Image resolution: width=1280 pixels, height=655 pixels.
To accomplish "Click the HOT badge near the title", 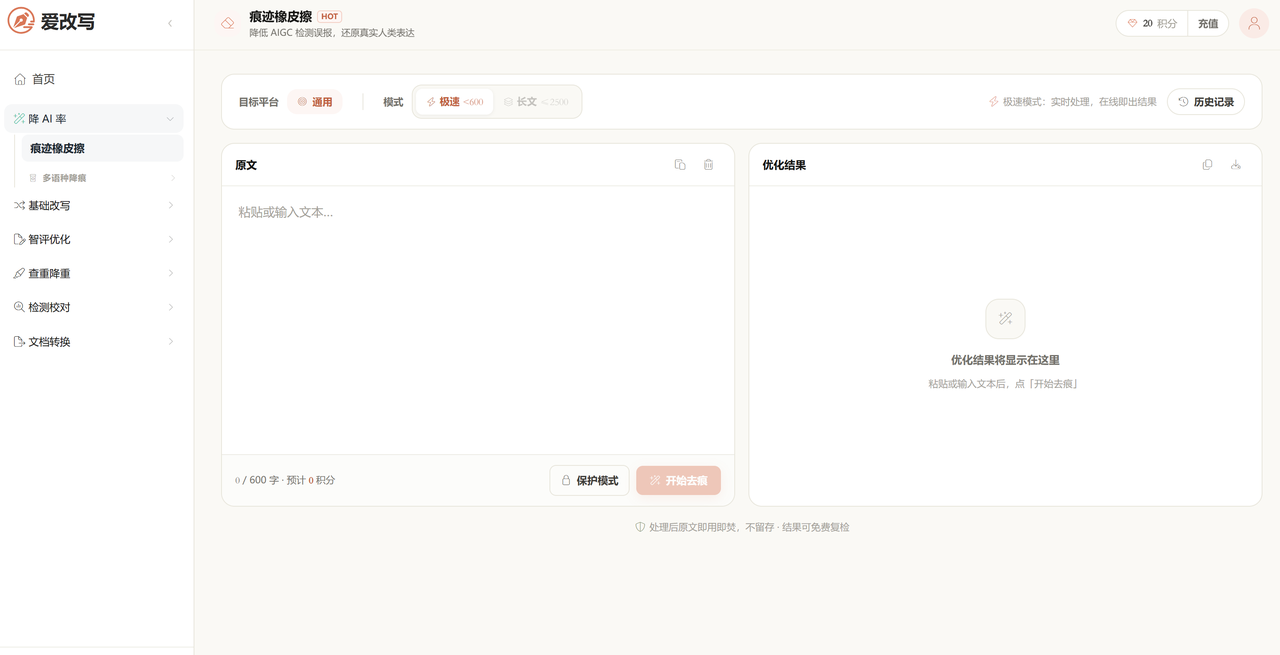I will point(329,16).
